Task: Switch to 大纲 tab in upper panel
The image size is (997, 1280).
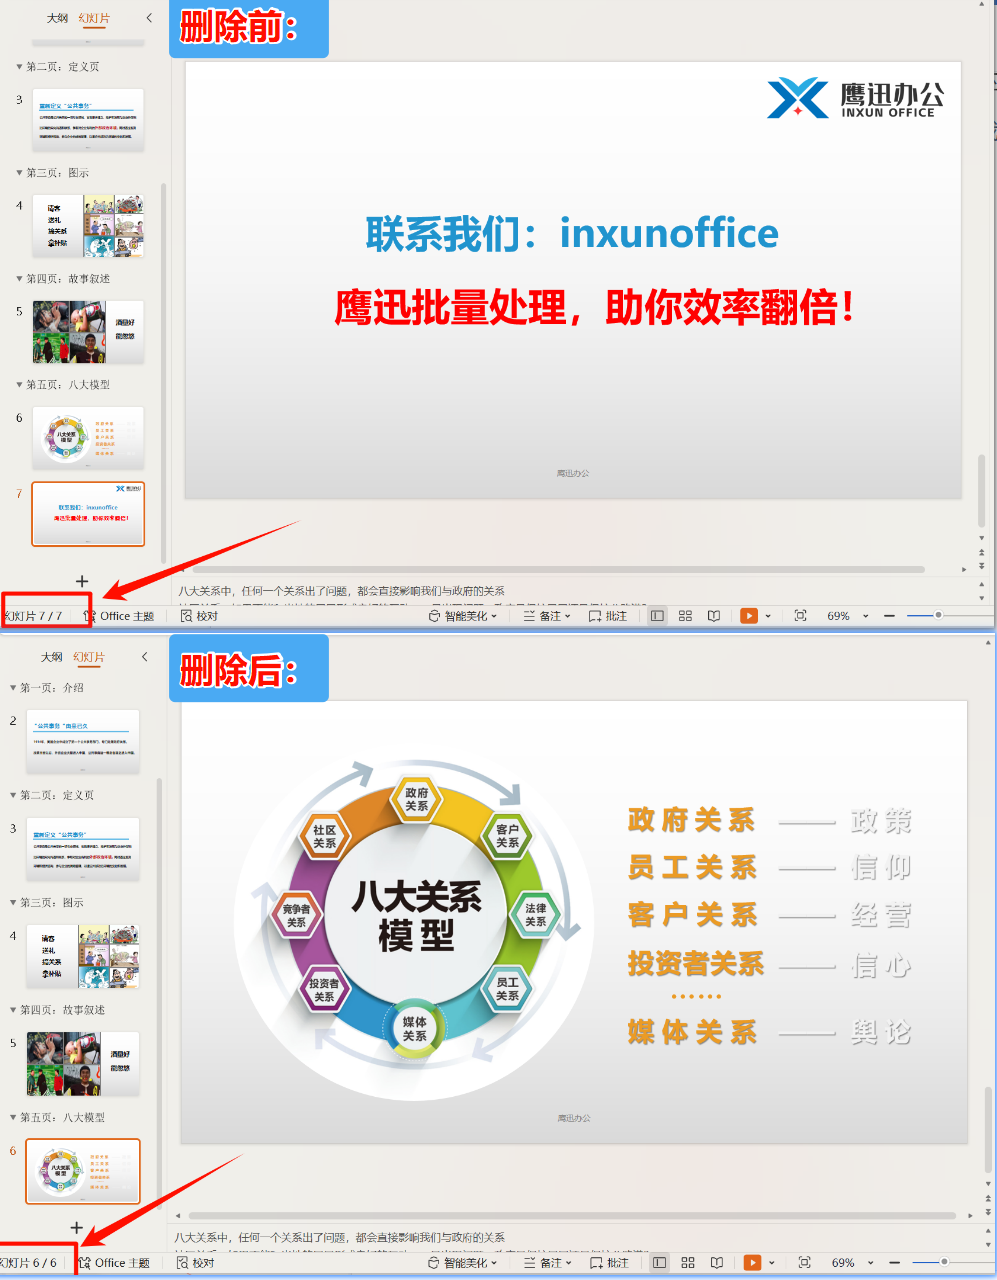Action: [57, 18]
